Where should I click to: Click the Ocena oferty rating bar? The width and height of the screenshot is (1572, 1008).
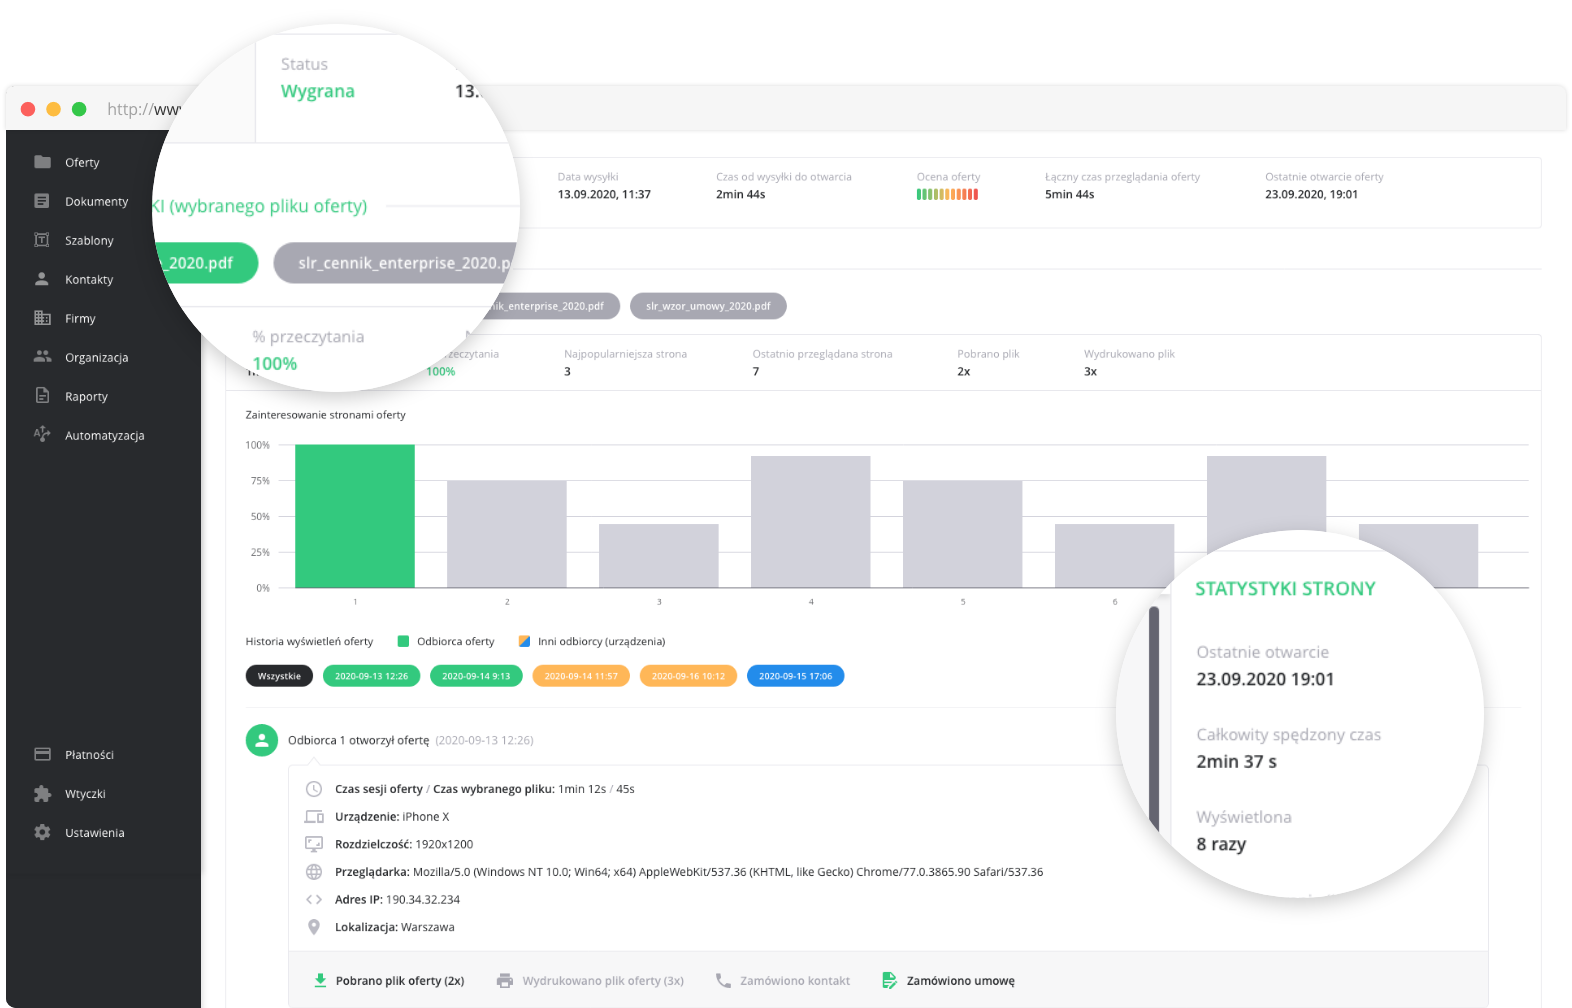[947, 195]
